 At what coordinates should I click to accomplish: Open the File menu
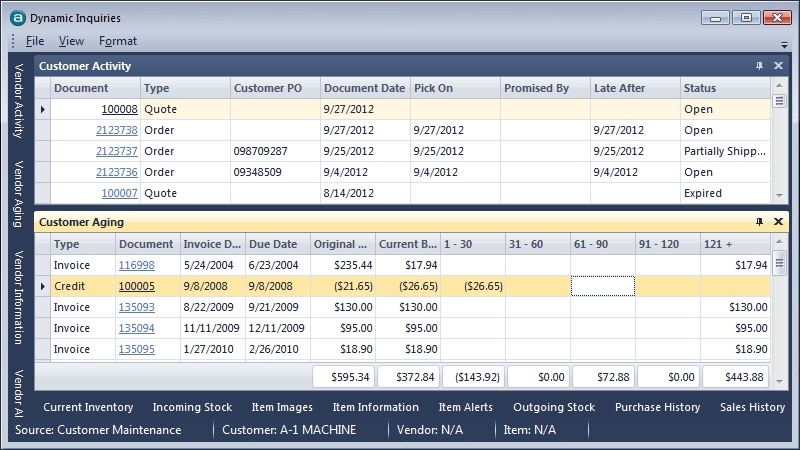(x=35, y=41)
